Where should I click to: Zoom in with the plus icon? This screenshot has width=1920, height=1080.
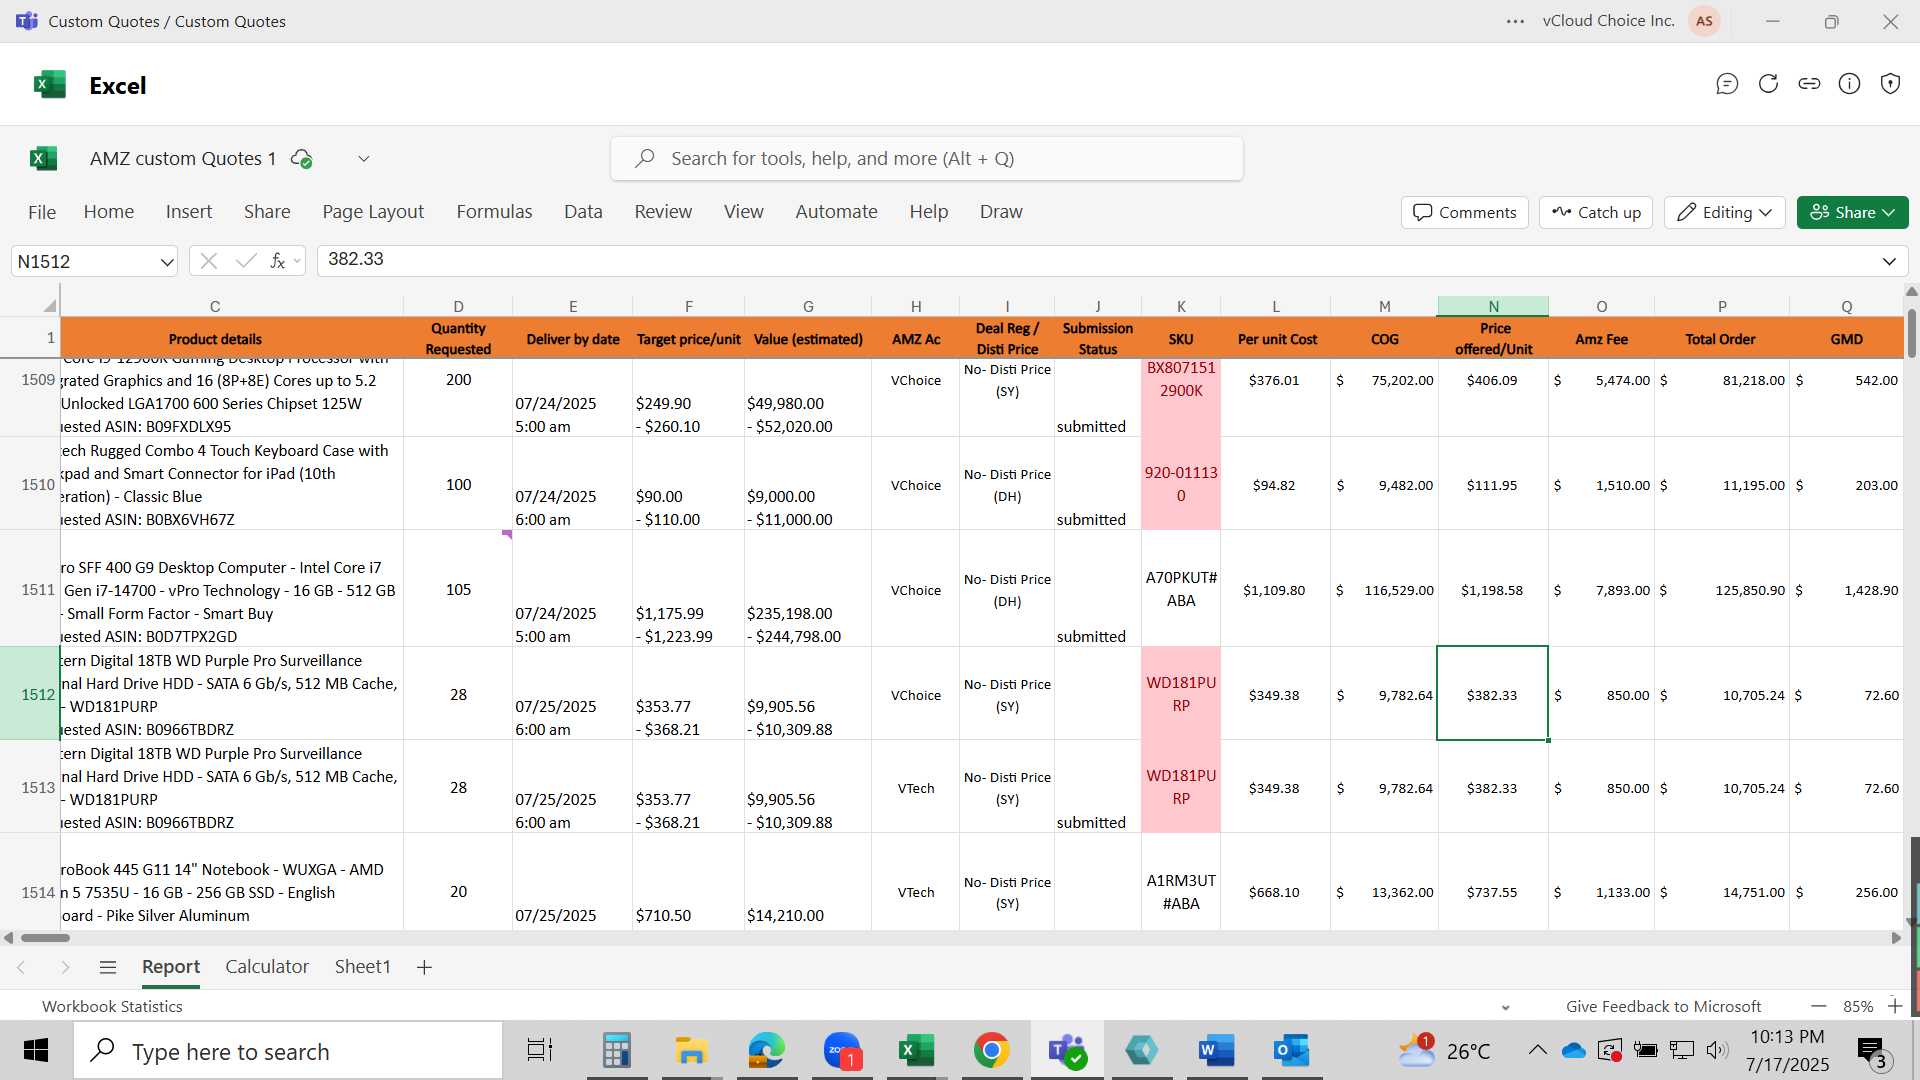[1894, 1006]
